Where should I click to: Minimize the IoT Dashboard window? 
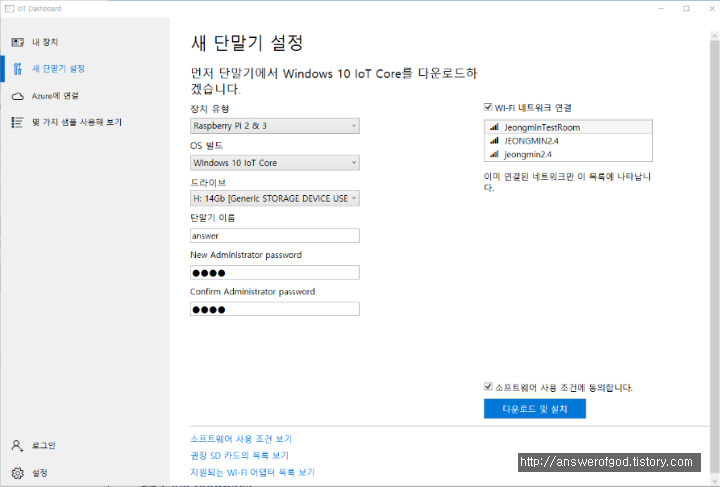(661, 8)
